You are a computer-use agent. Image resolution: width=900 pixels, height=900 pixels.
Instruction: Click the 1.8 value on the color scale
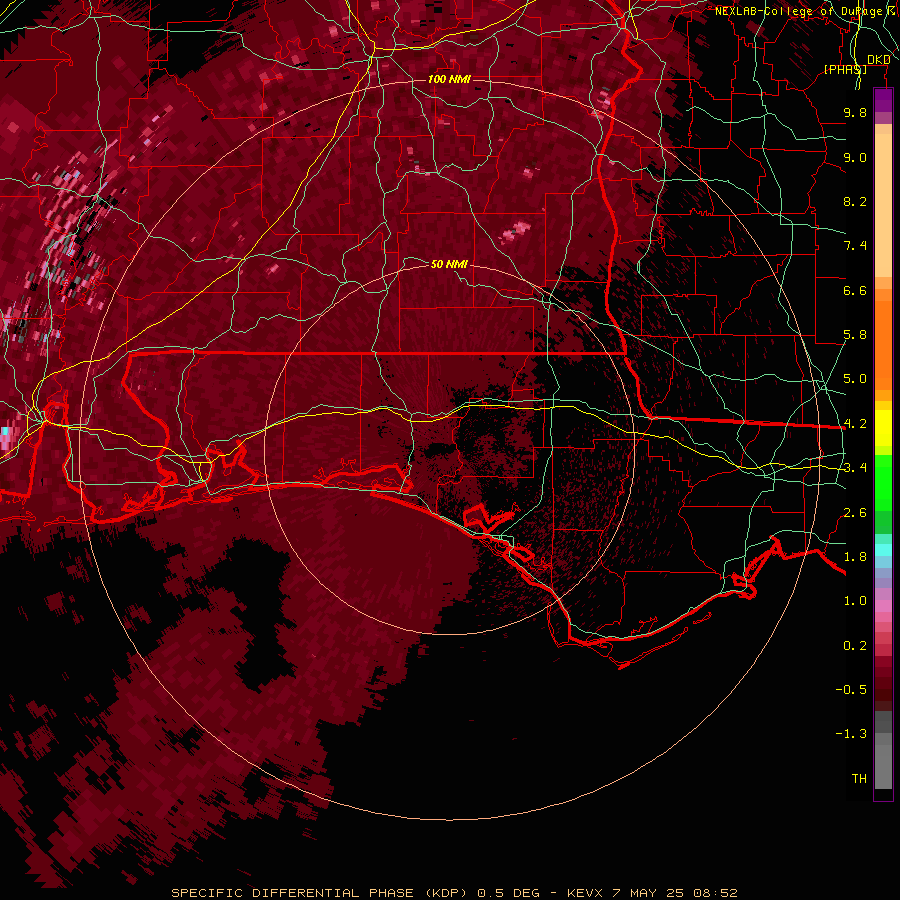click(x=855, y=557)
